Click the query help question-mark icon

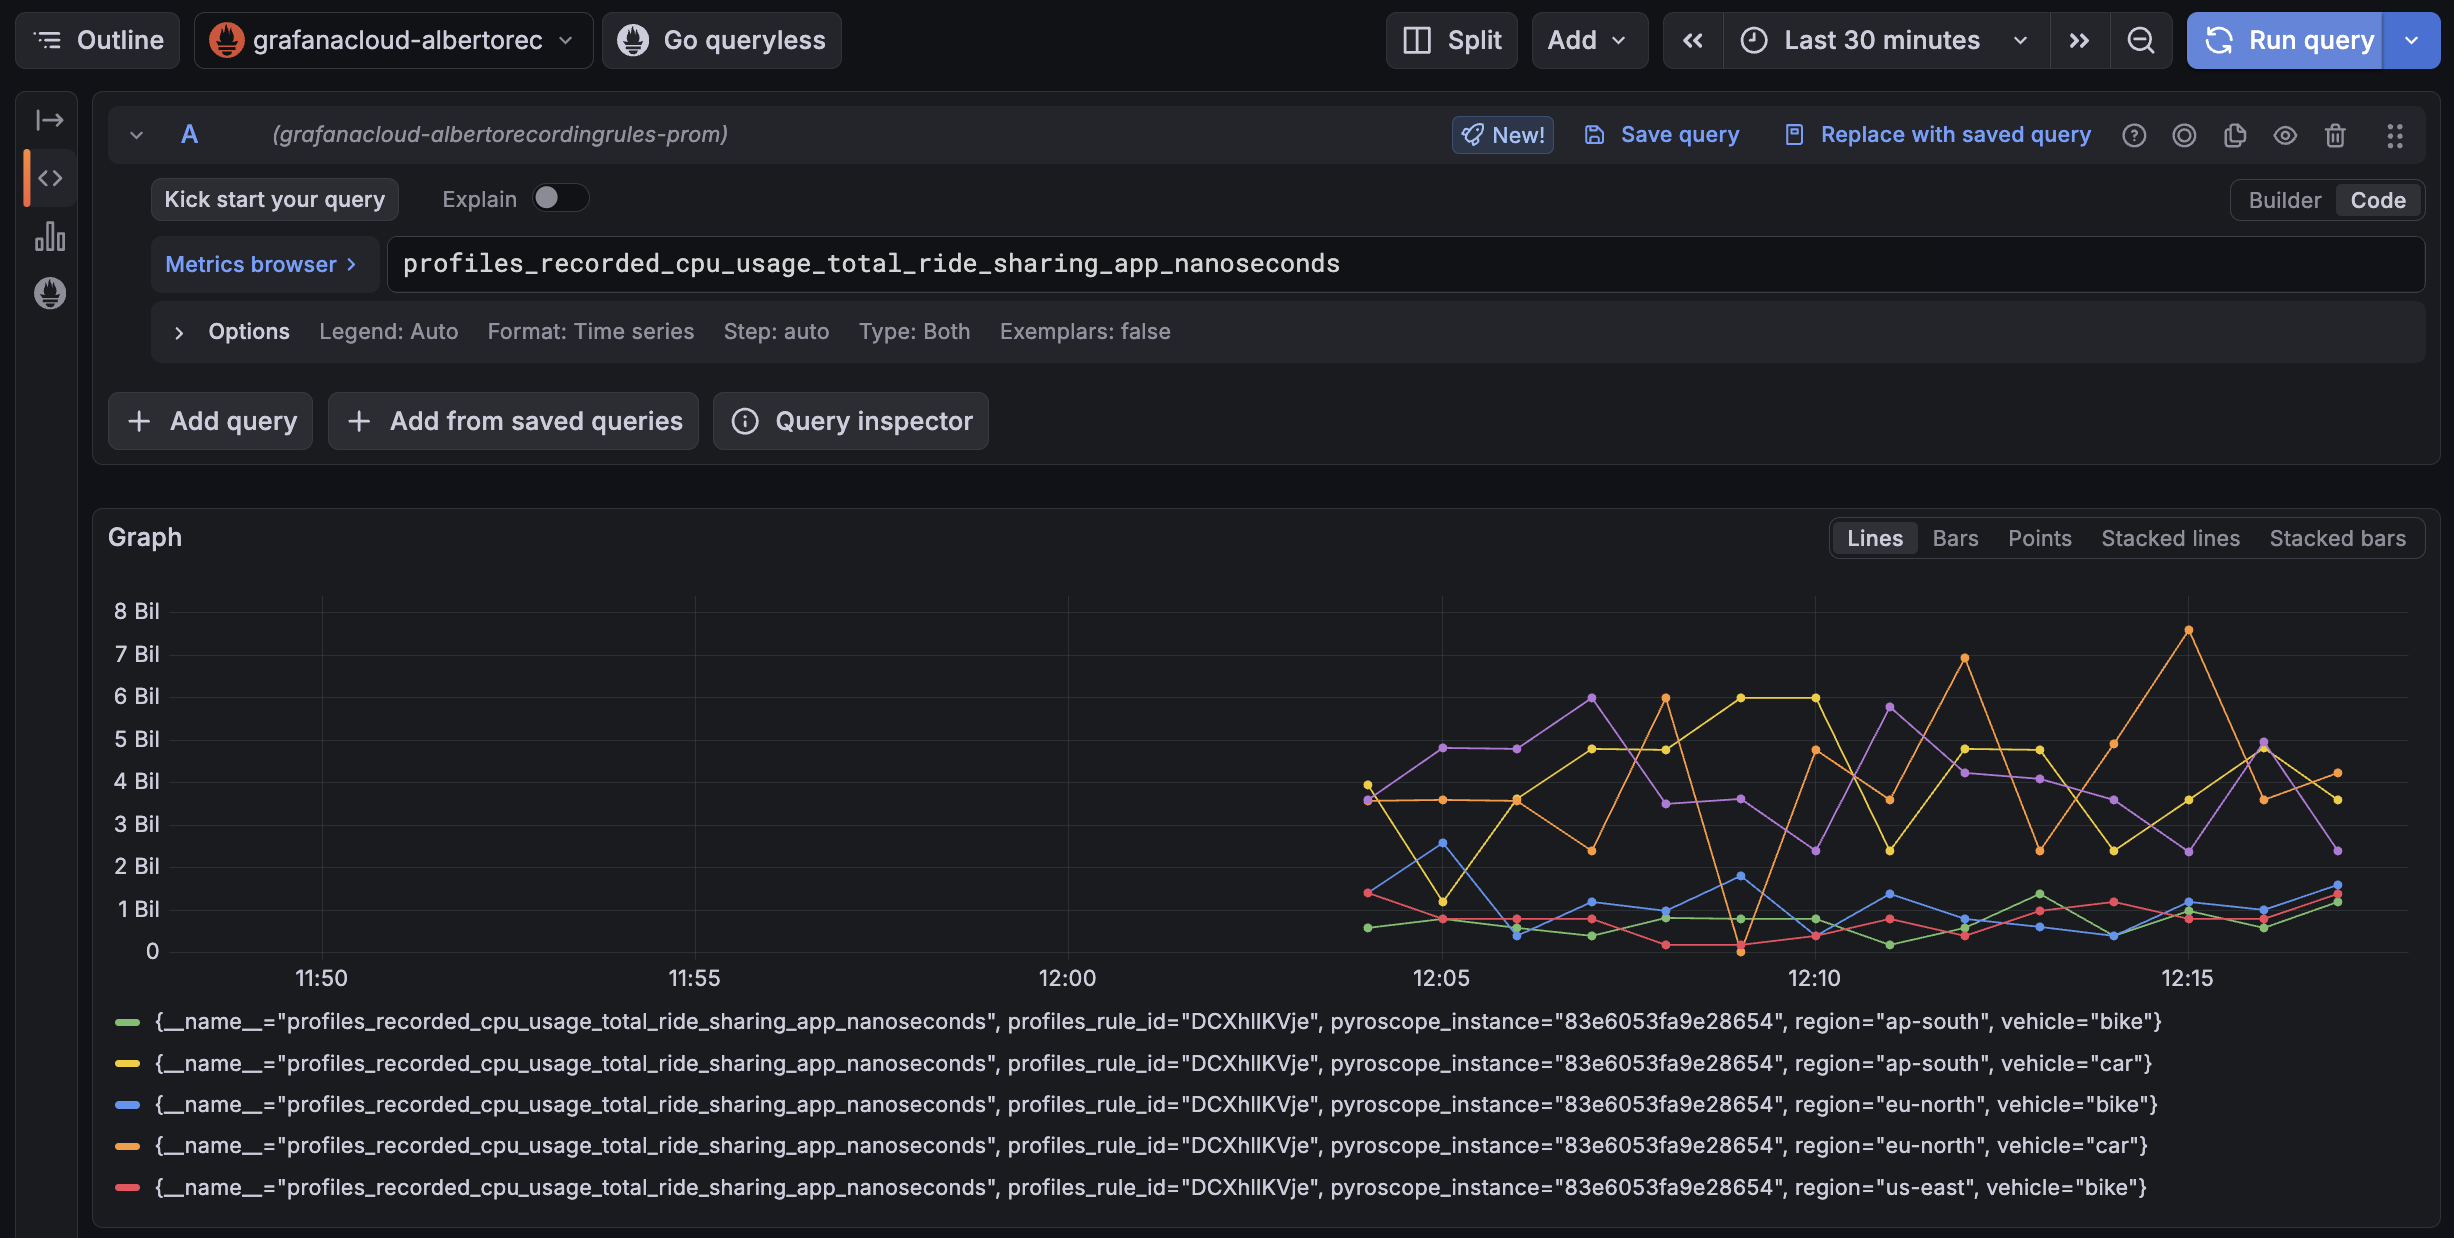tap(2134, 135)
